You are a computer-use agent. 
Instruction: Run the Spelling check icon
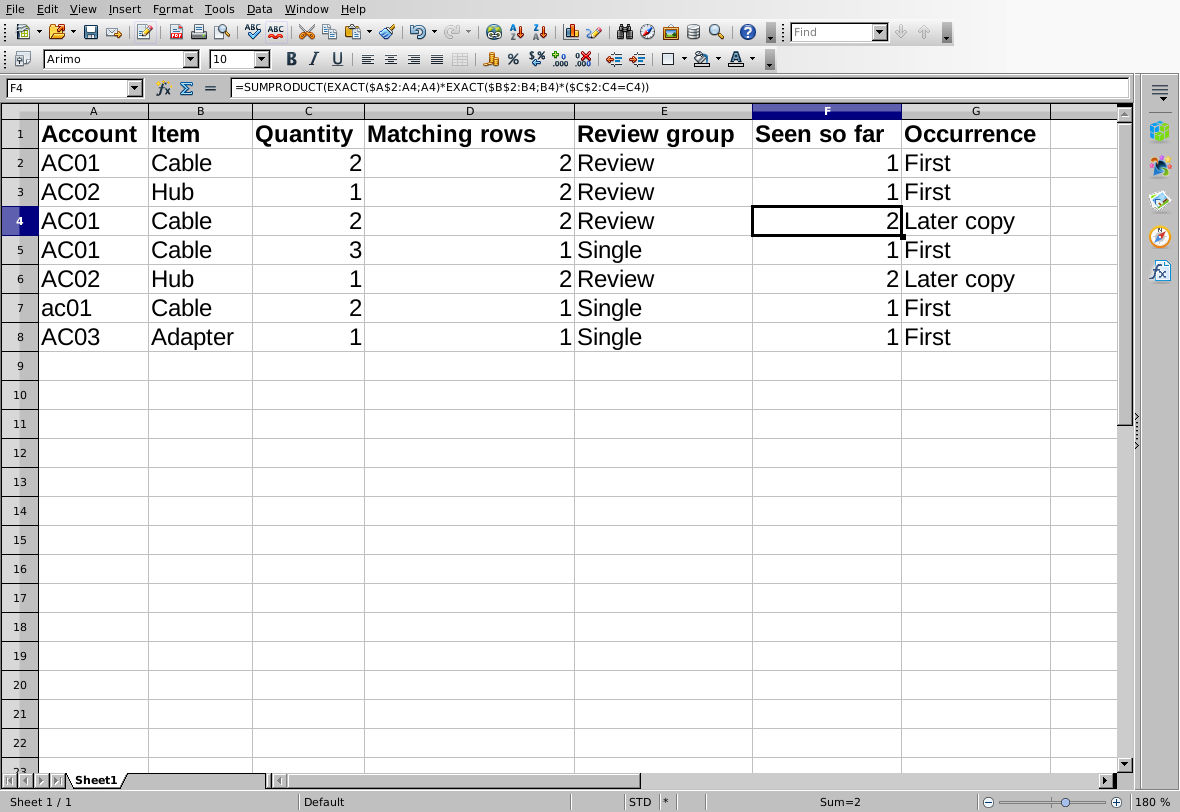[253, 32]
